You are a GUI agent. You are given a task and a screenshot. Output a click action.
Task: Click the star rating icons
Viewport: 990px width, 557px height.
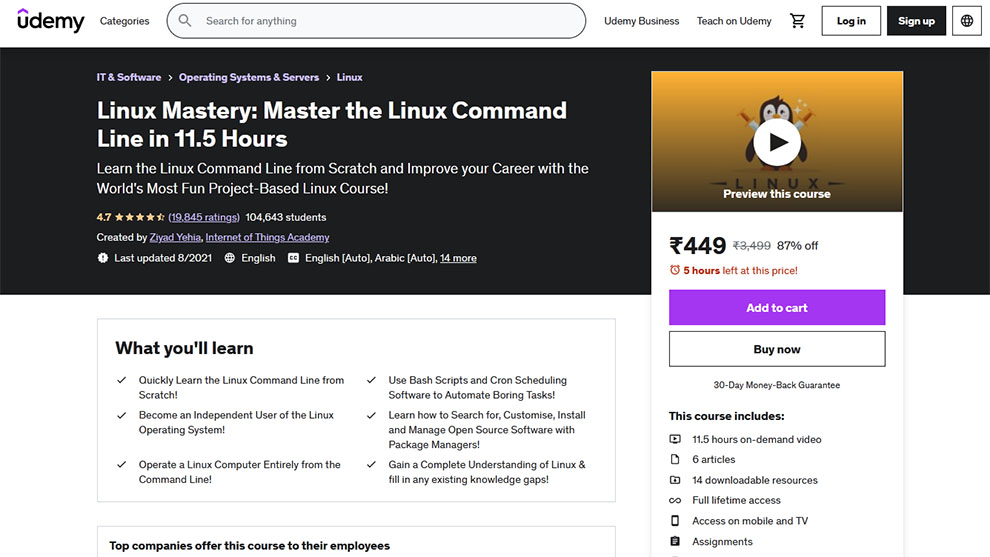140,217
